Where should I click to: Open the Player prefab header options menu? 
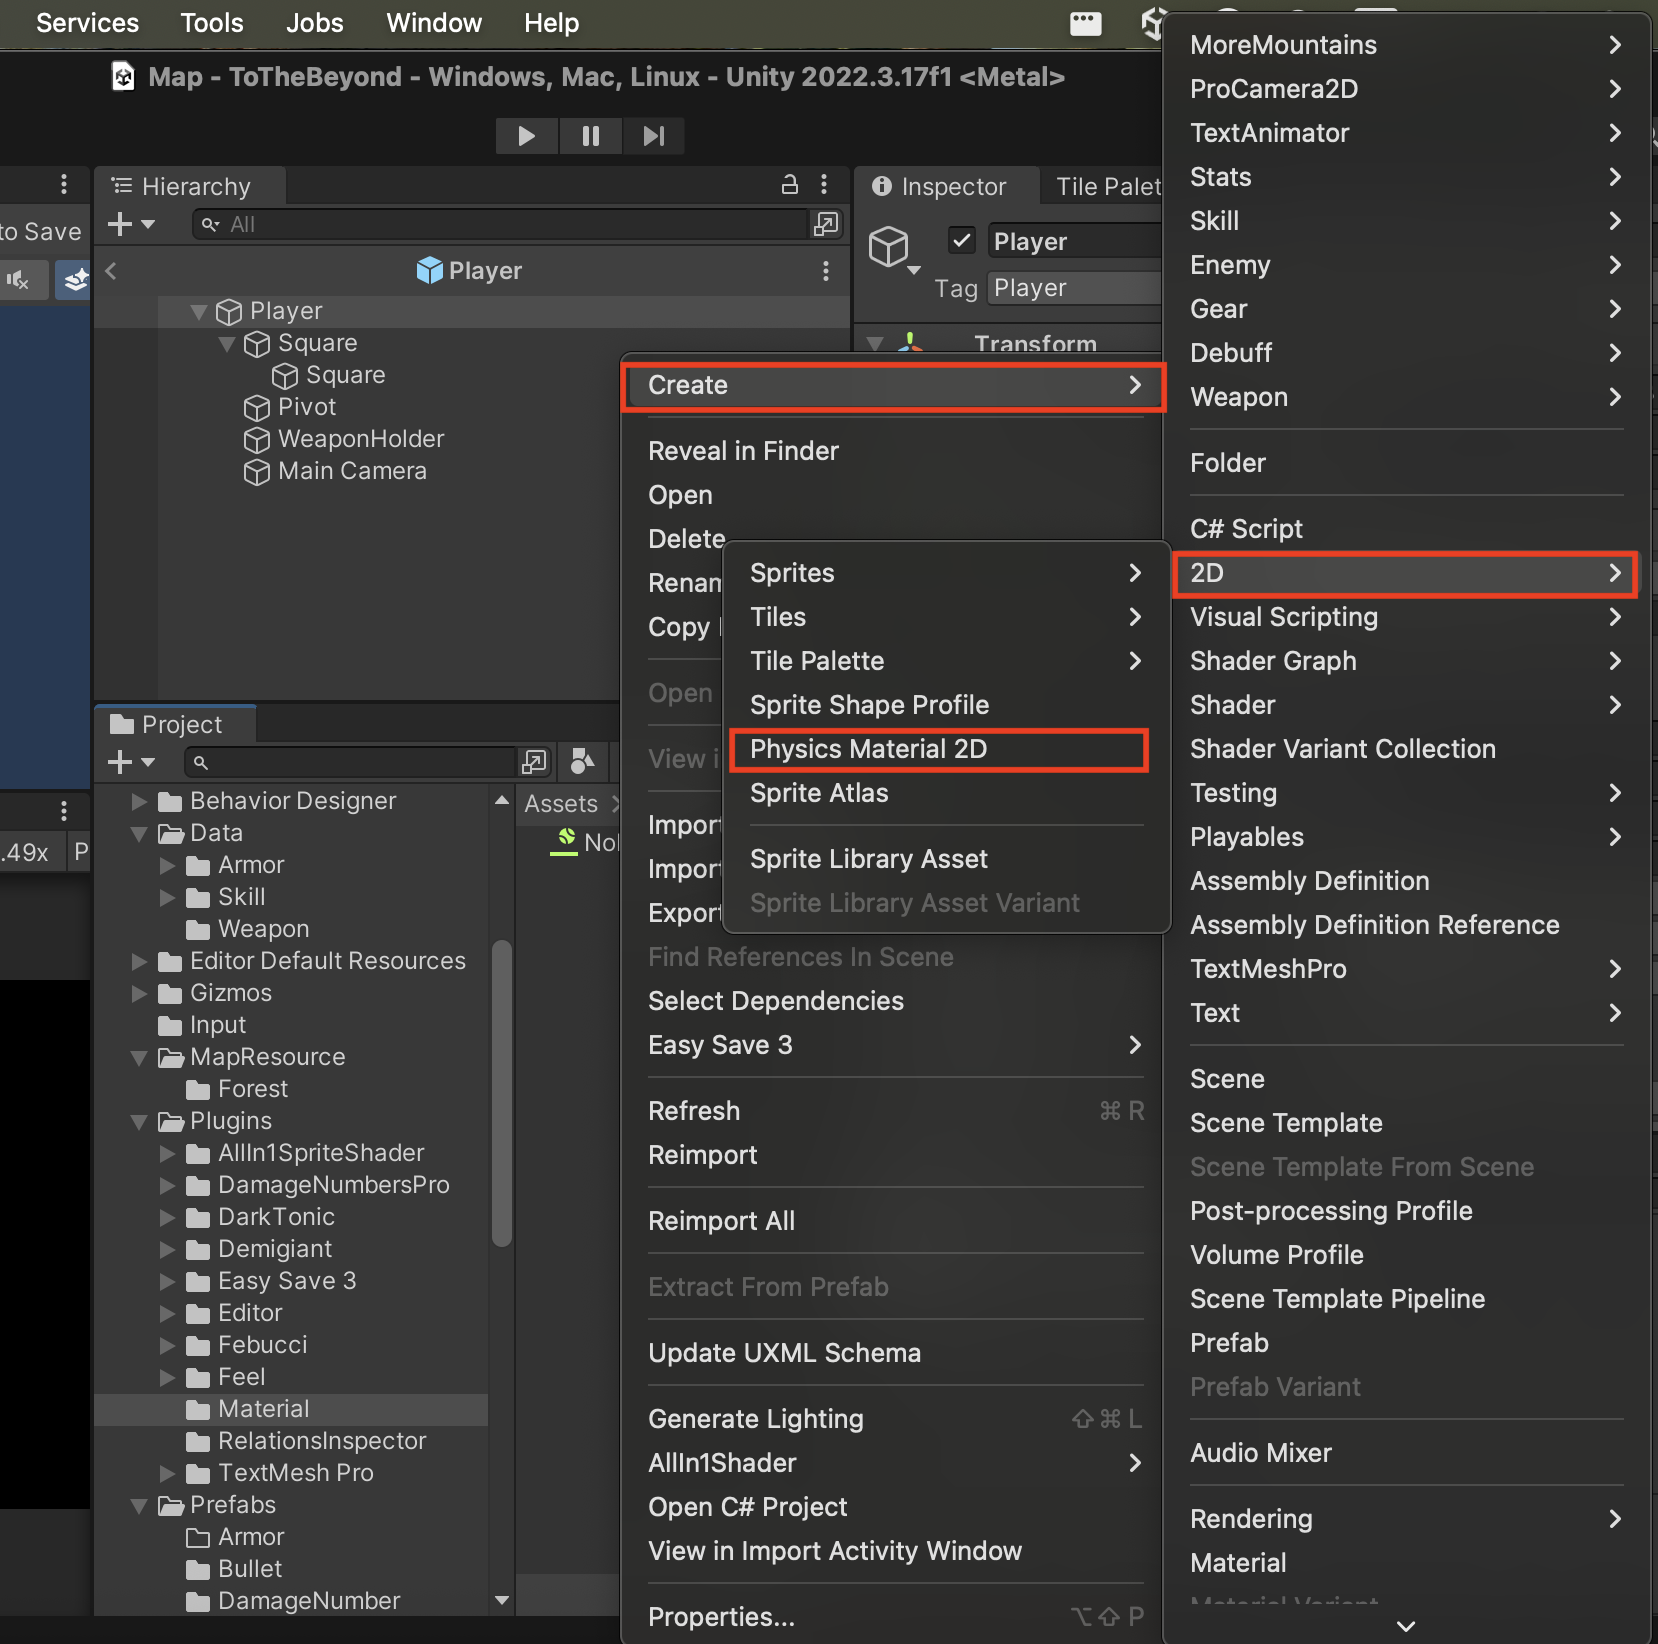pos(825,271)
